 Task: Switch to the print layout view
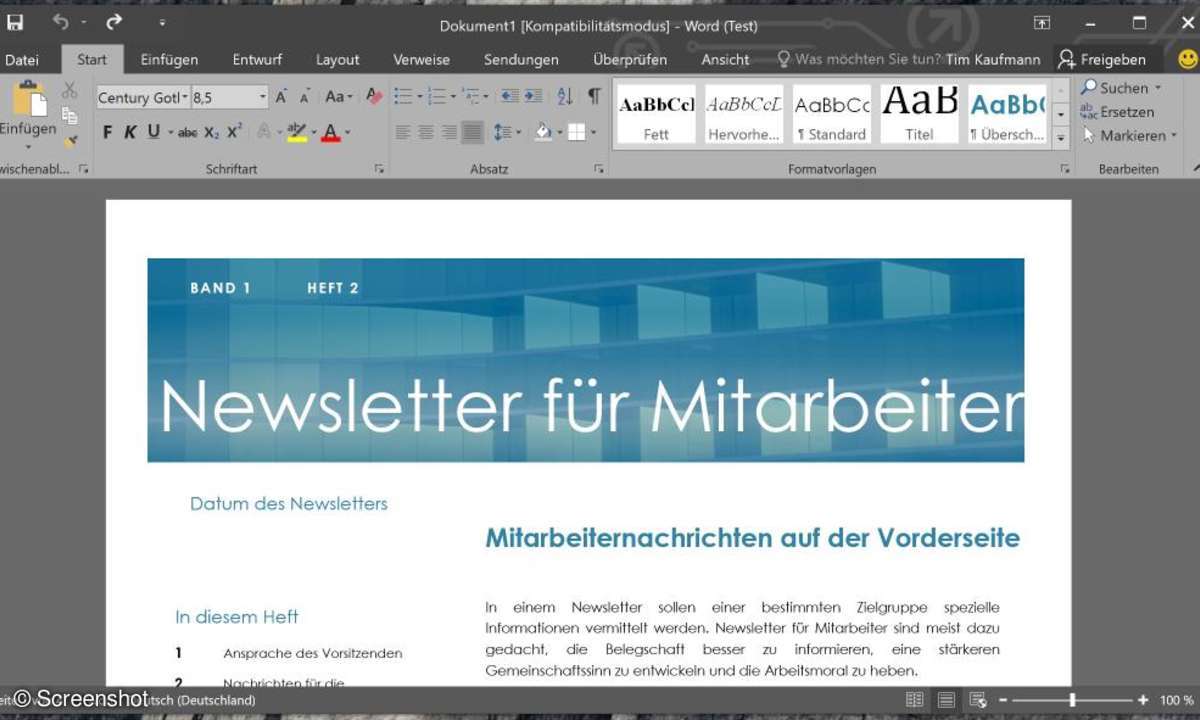tap(946, 700)
